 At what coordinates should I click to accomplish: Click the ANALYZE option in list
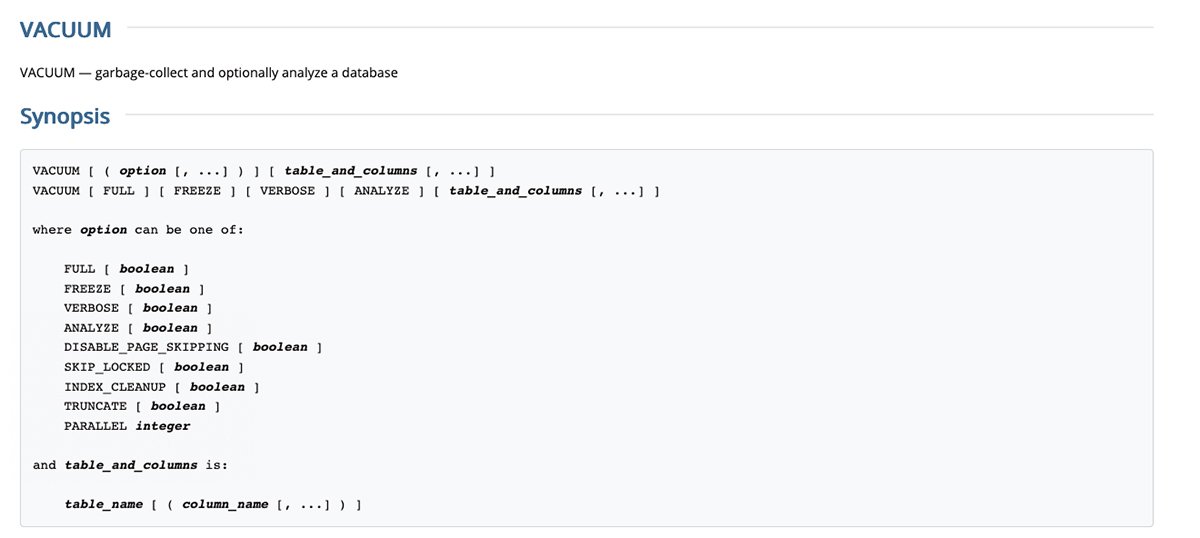(91, 328)
